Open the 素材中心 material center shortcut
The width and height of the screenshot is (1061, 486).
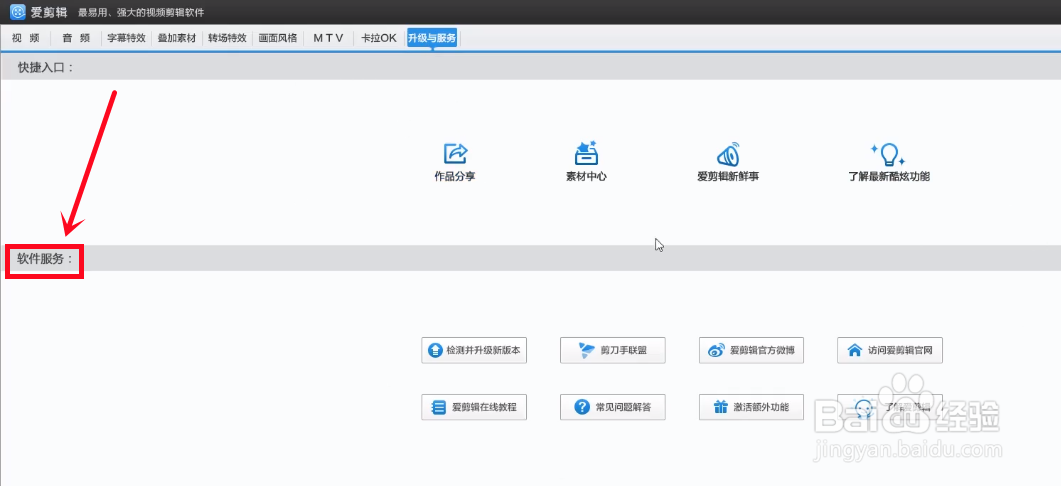[x=585, y=162]
